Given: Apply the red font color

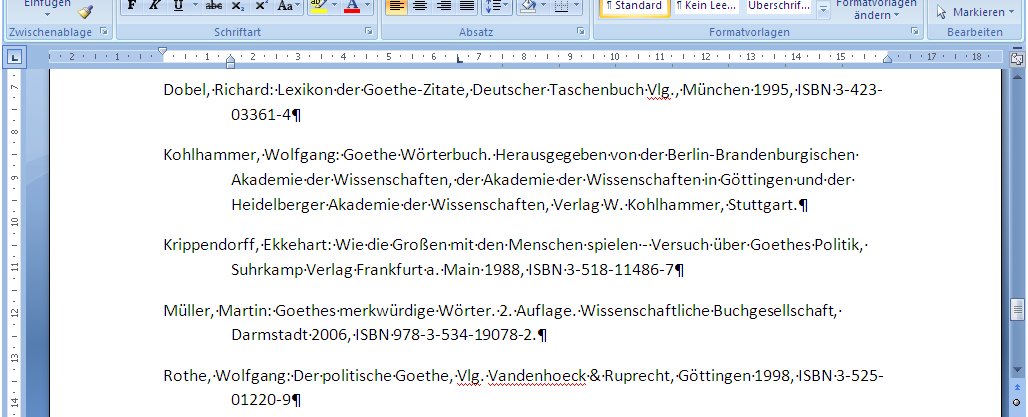Looking at the screenshot, I should tap(352, 6).
